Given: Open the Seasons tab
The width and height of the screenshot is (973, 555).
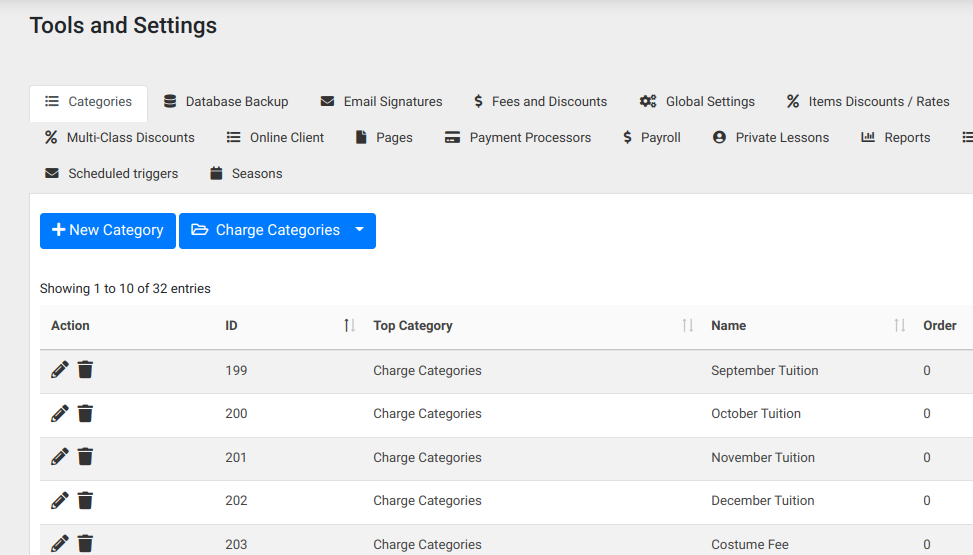Looking at the screenshot, I should [246, 174].
